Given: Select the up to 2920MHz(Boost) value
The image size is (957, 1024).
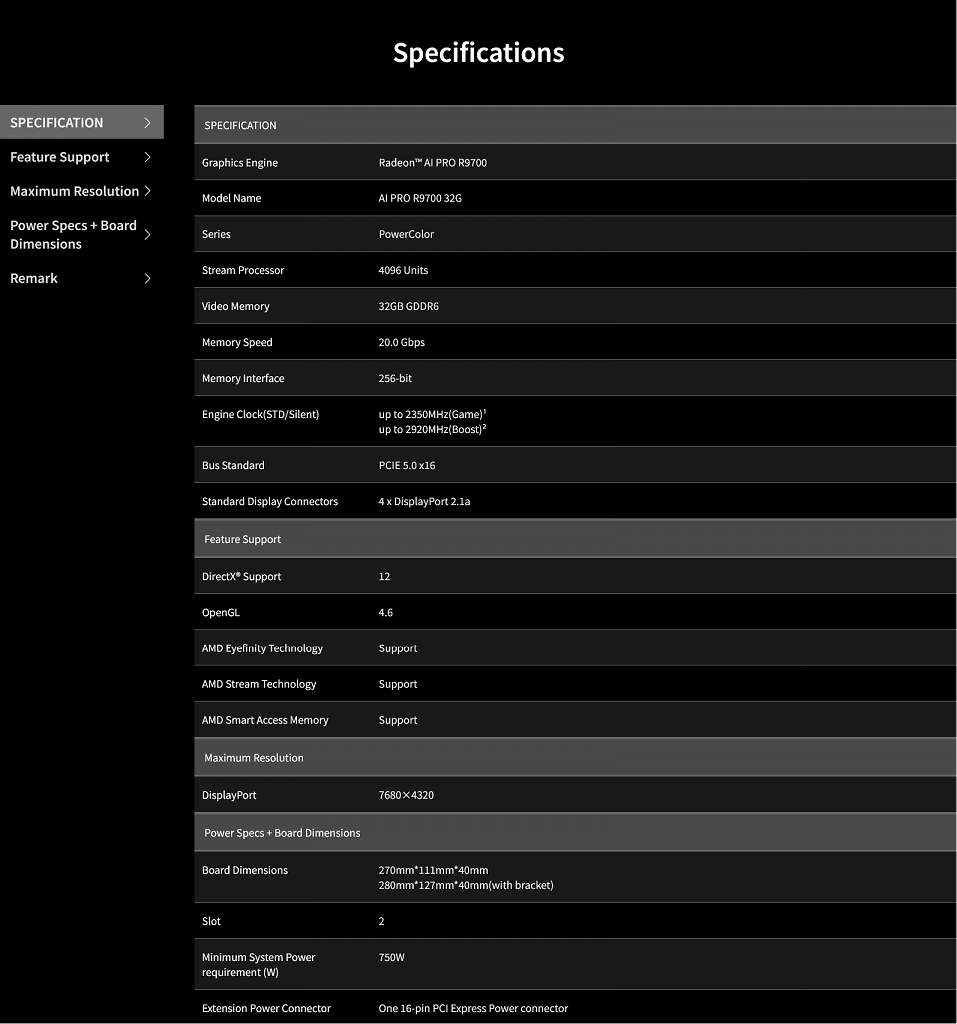Looking at the screenshot, I should 432,429.
